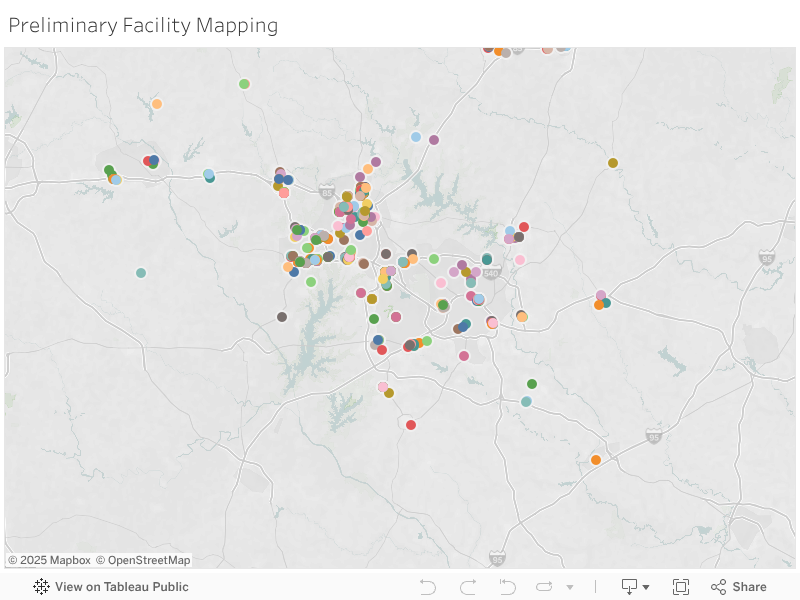Revert the dashboard using the reset icon
The width and height of the screenshot is (800, 600).
(x=507, y=586)
